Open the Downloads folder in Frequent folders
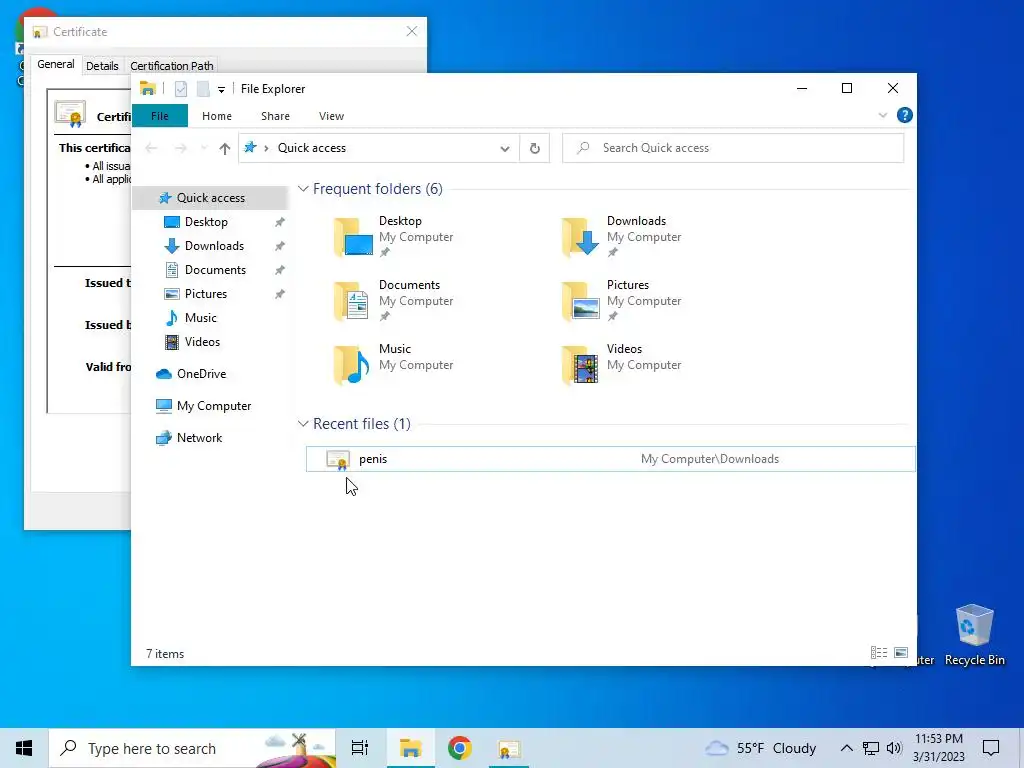 [621, 236]
